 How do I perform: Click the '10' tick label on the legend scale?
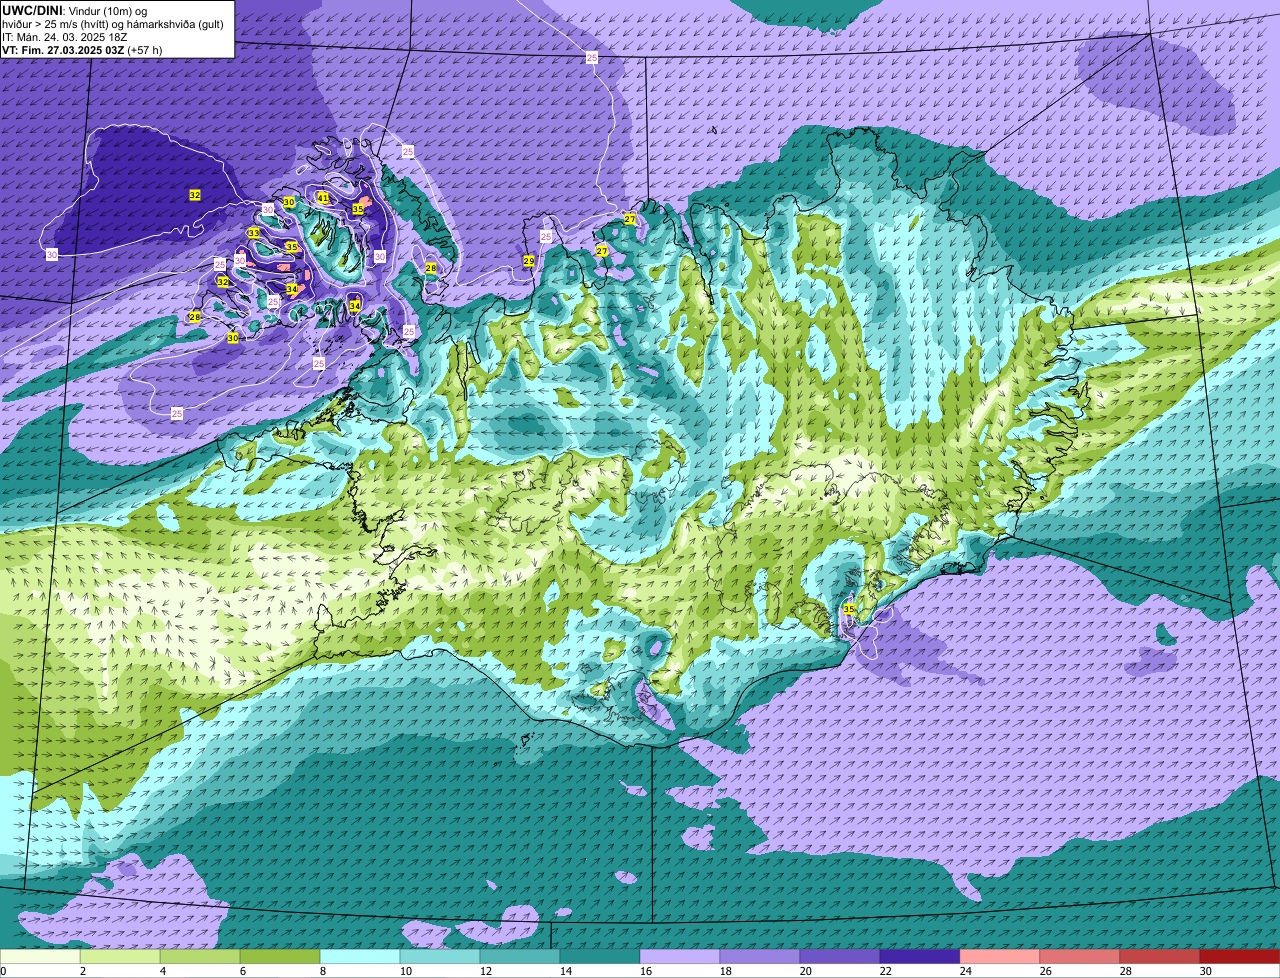point(405,971)
